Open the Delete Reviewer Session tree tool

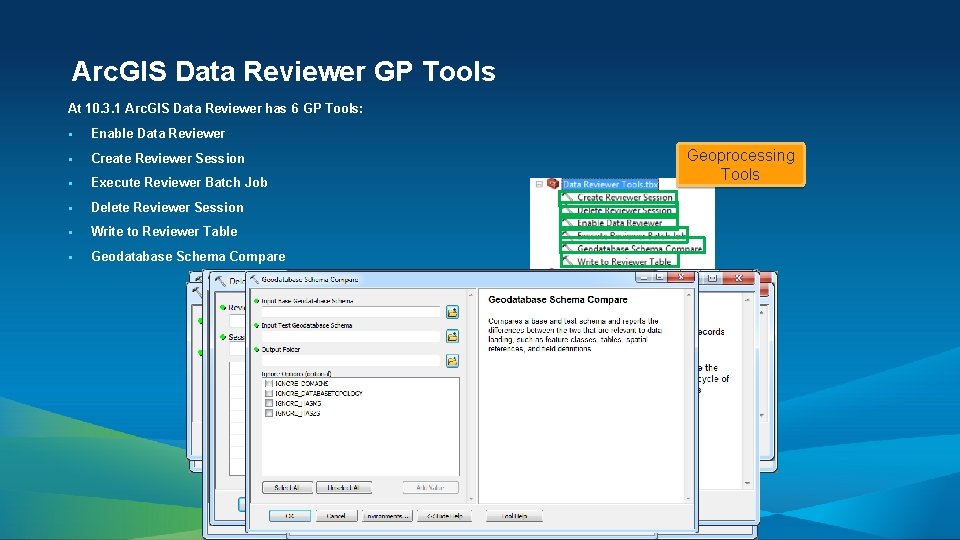pos(624,210)
